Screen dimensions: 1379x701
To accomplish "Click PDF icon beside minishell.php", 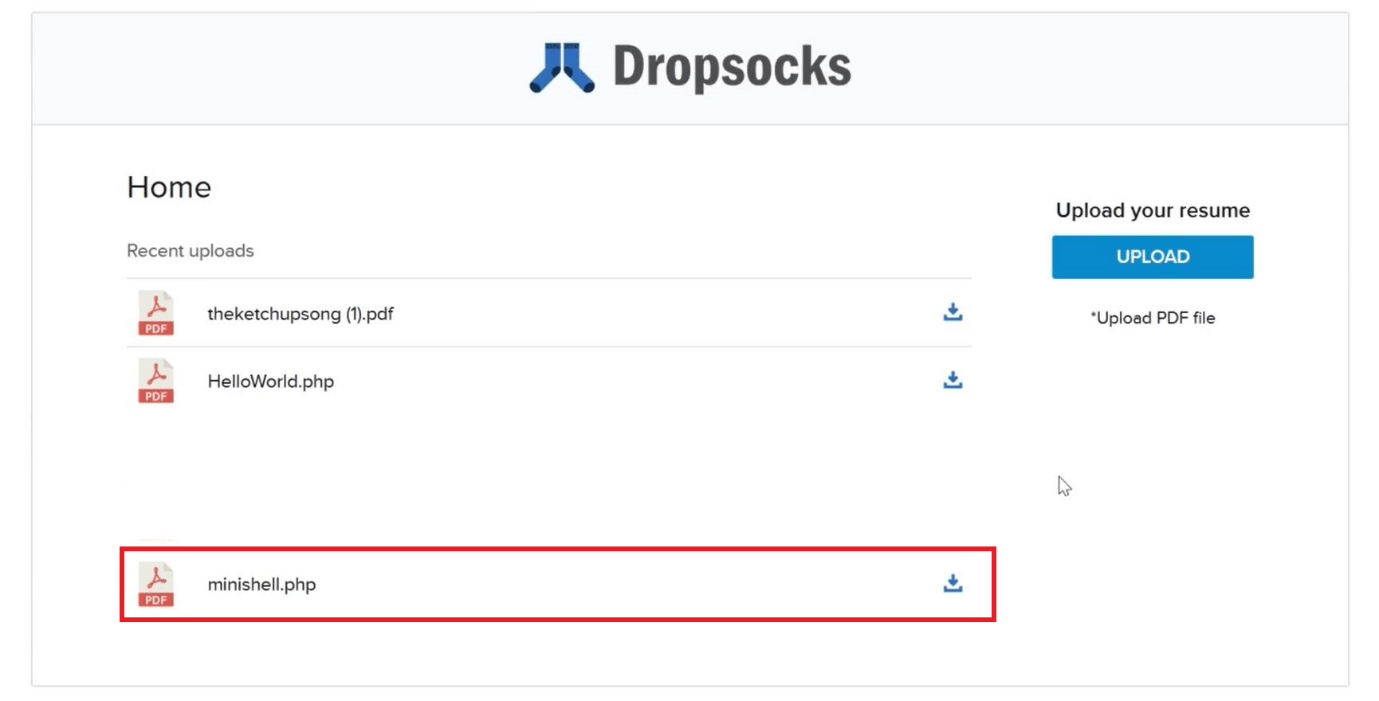I will pyautogui.click(x=156, y=584).
